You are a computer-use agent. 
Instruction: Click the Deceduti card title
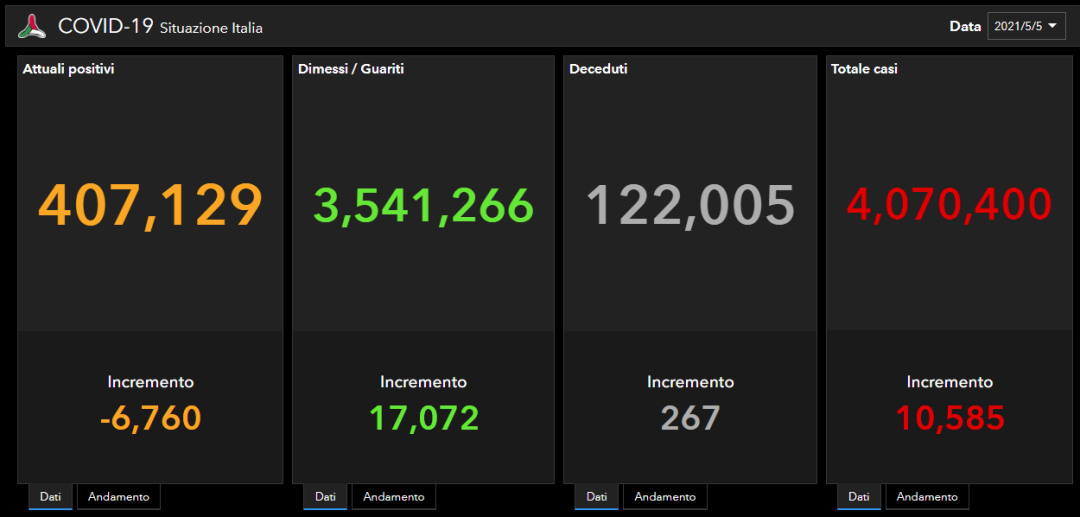599,69
